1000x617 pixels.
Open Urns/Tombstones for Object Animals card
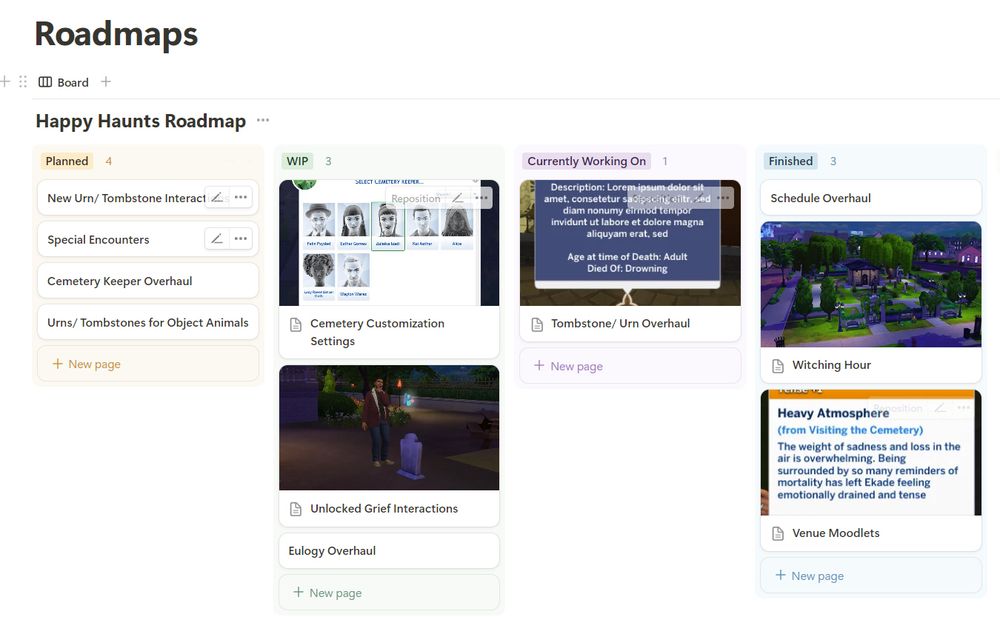pos(148,322)
